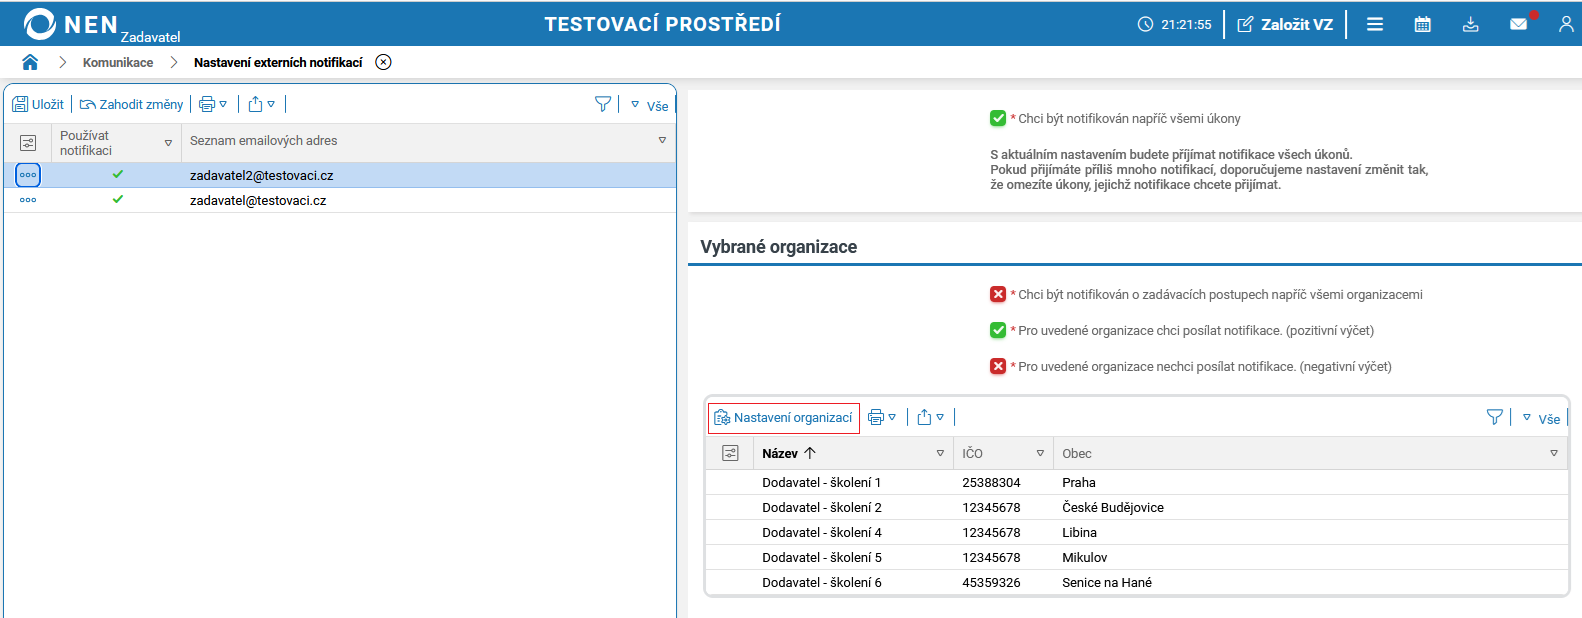This screenshot has height=618, width=1582.
Task: Click Obec cell Senice na Hané
Action: pos(1107,582)
